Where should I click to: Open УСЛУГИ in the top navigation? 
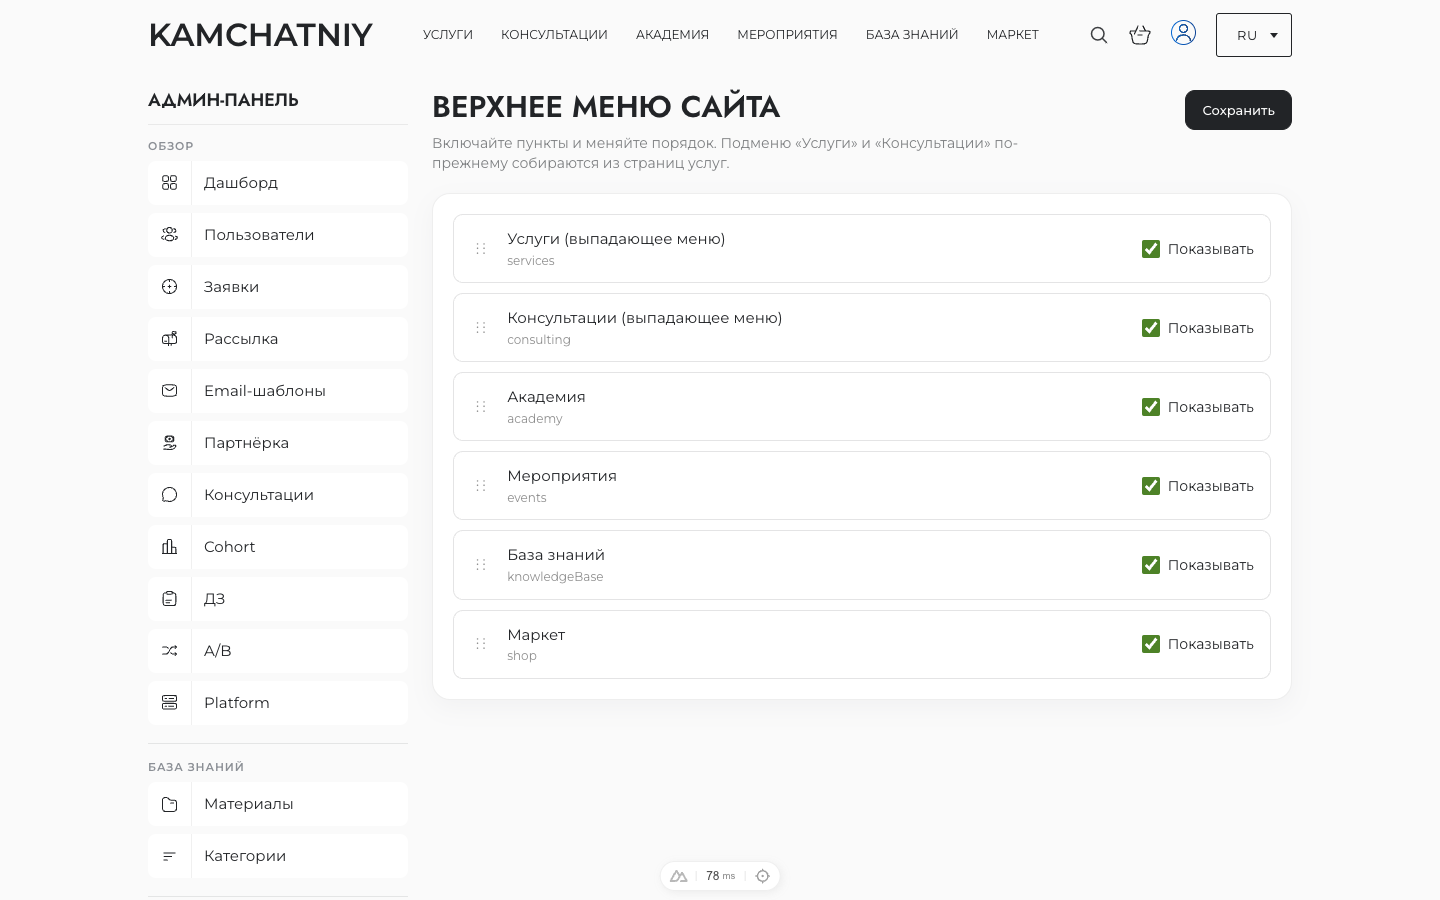[x=448, y=35]
